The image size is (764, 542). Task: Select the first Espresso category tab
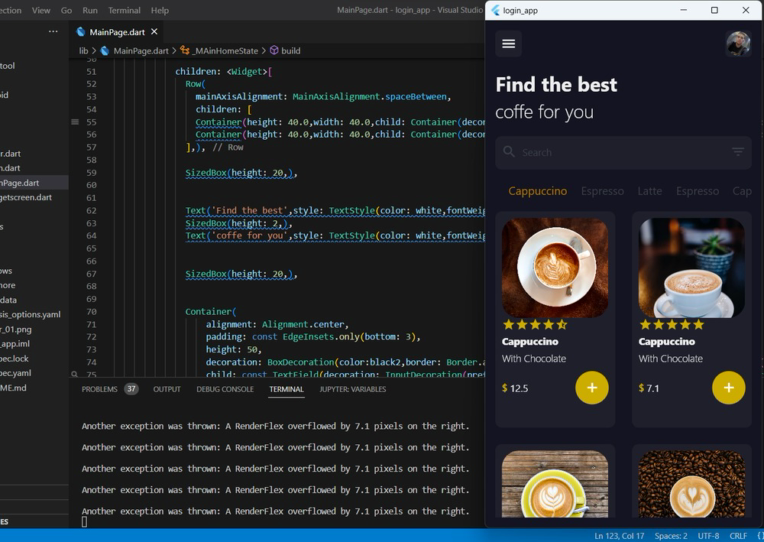point(602,191)
